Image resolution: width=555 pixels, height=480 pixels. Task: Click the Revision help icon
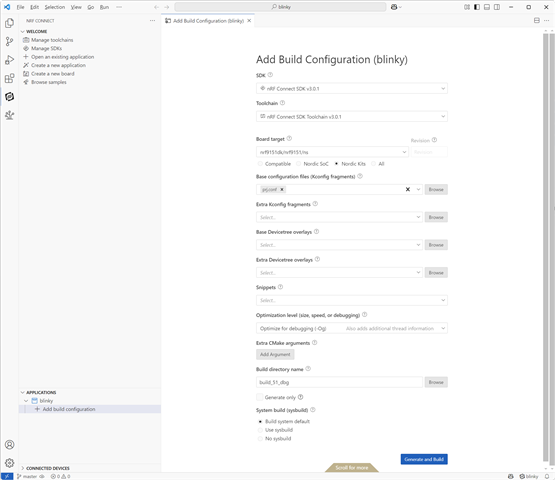pos(434,140)
